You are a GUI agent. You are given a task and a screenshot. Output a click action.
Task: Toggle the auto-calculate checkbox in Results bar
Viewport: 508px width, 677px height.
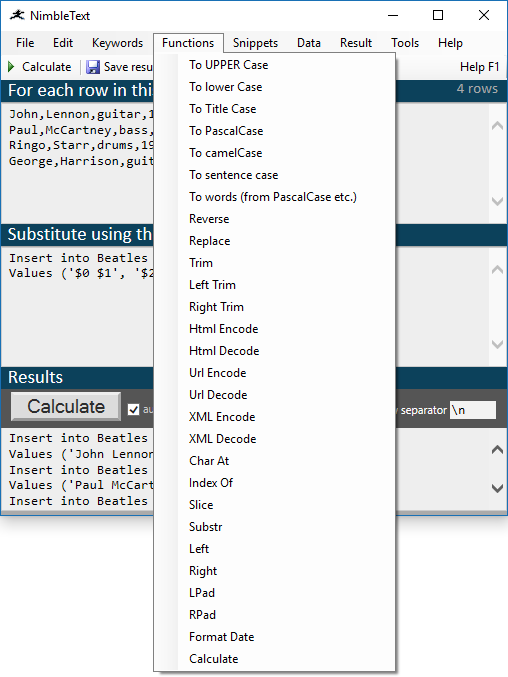pyautogui.click(x=133, y=409)
